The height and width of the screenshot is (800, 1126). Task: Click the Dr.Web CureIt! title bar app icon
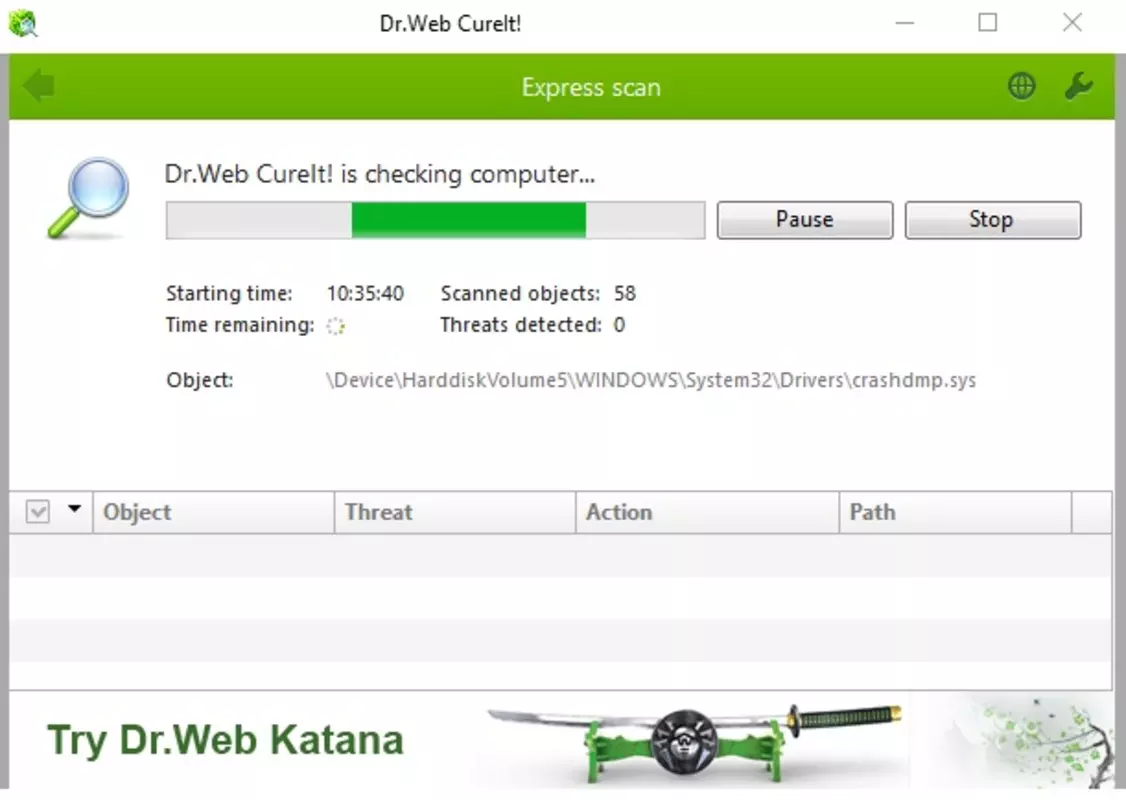23,23
